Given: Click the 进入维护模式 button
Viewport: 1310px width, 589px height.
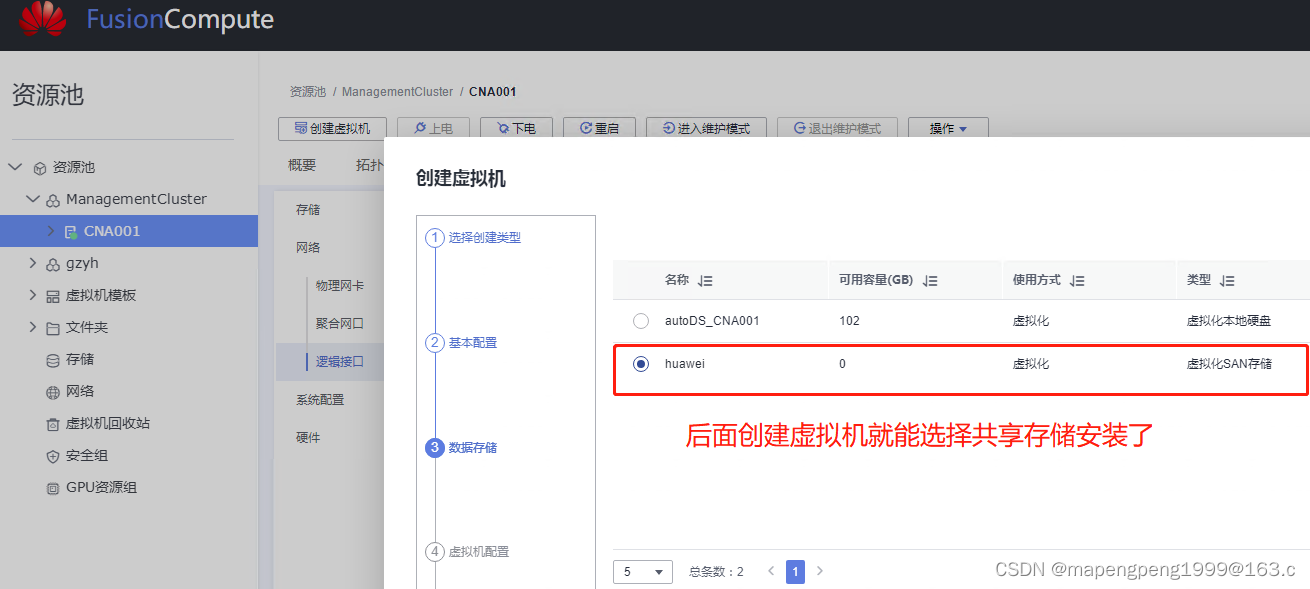Looking at the screenshot, I should click(706, 129).
